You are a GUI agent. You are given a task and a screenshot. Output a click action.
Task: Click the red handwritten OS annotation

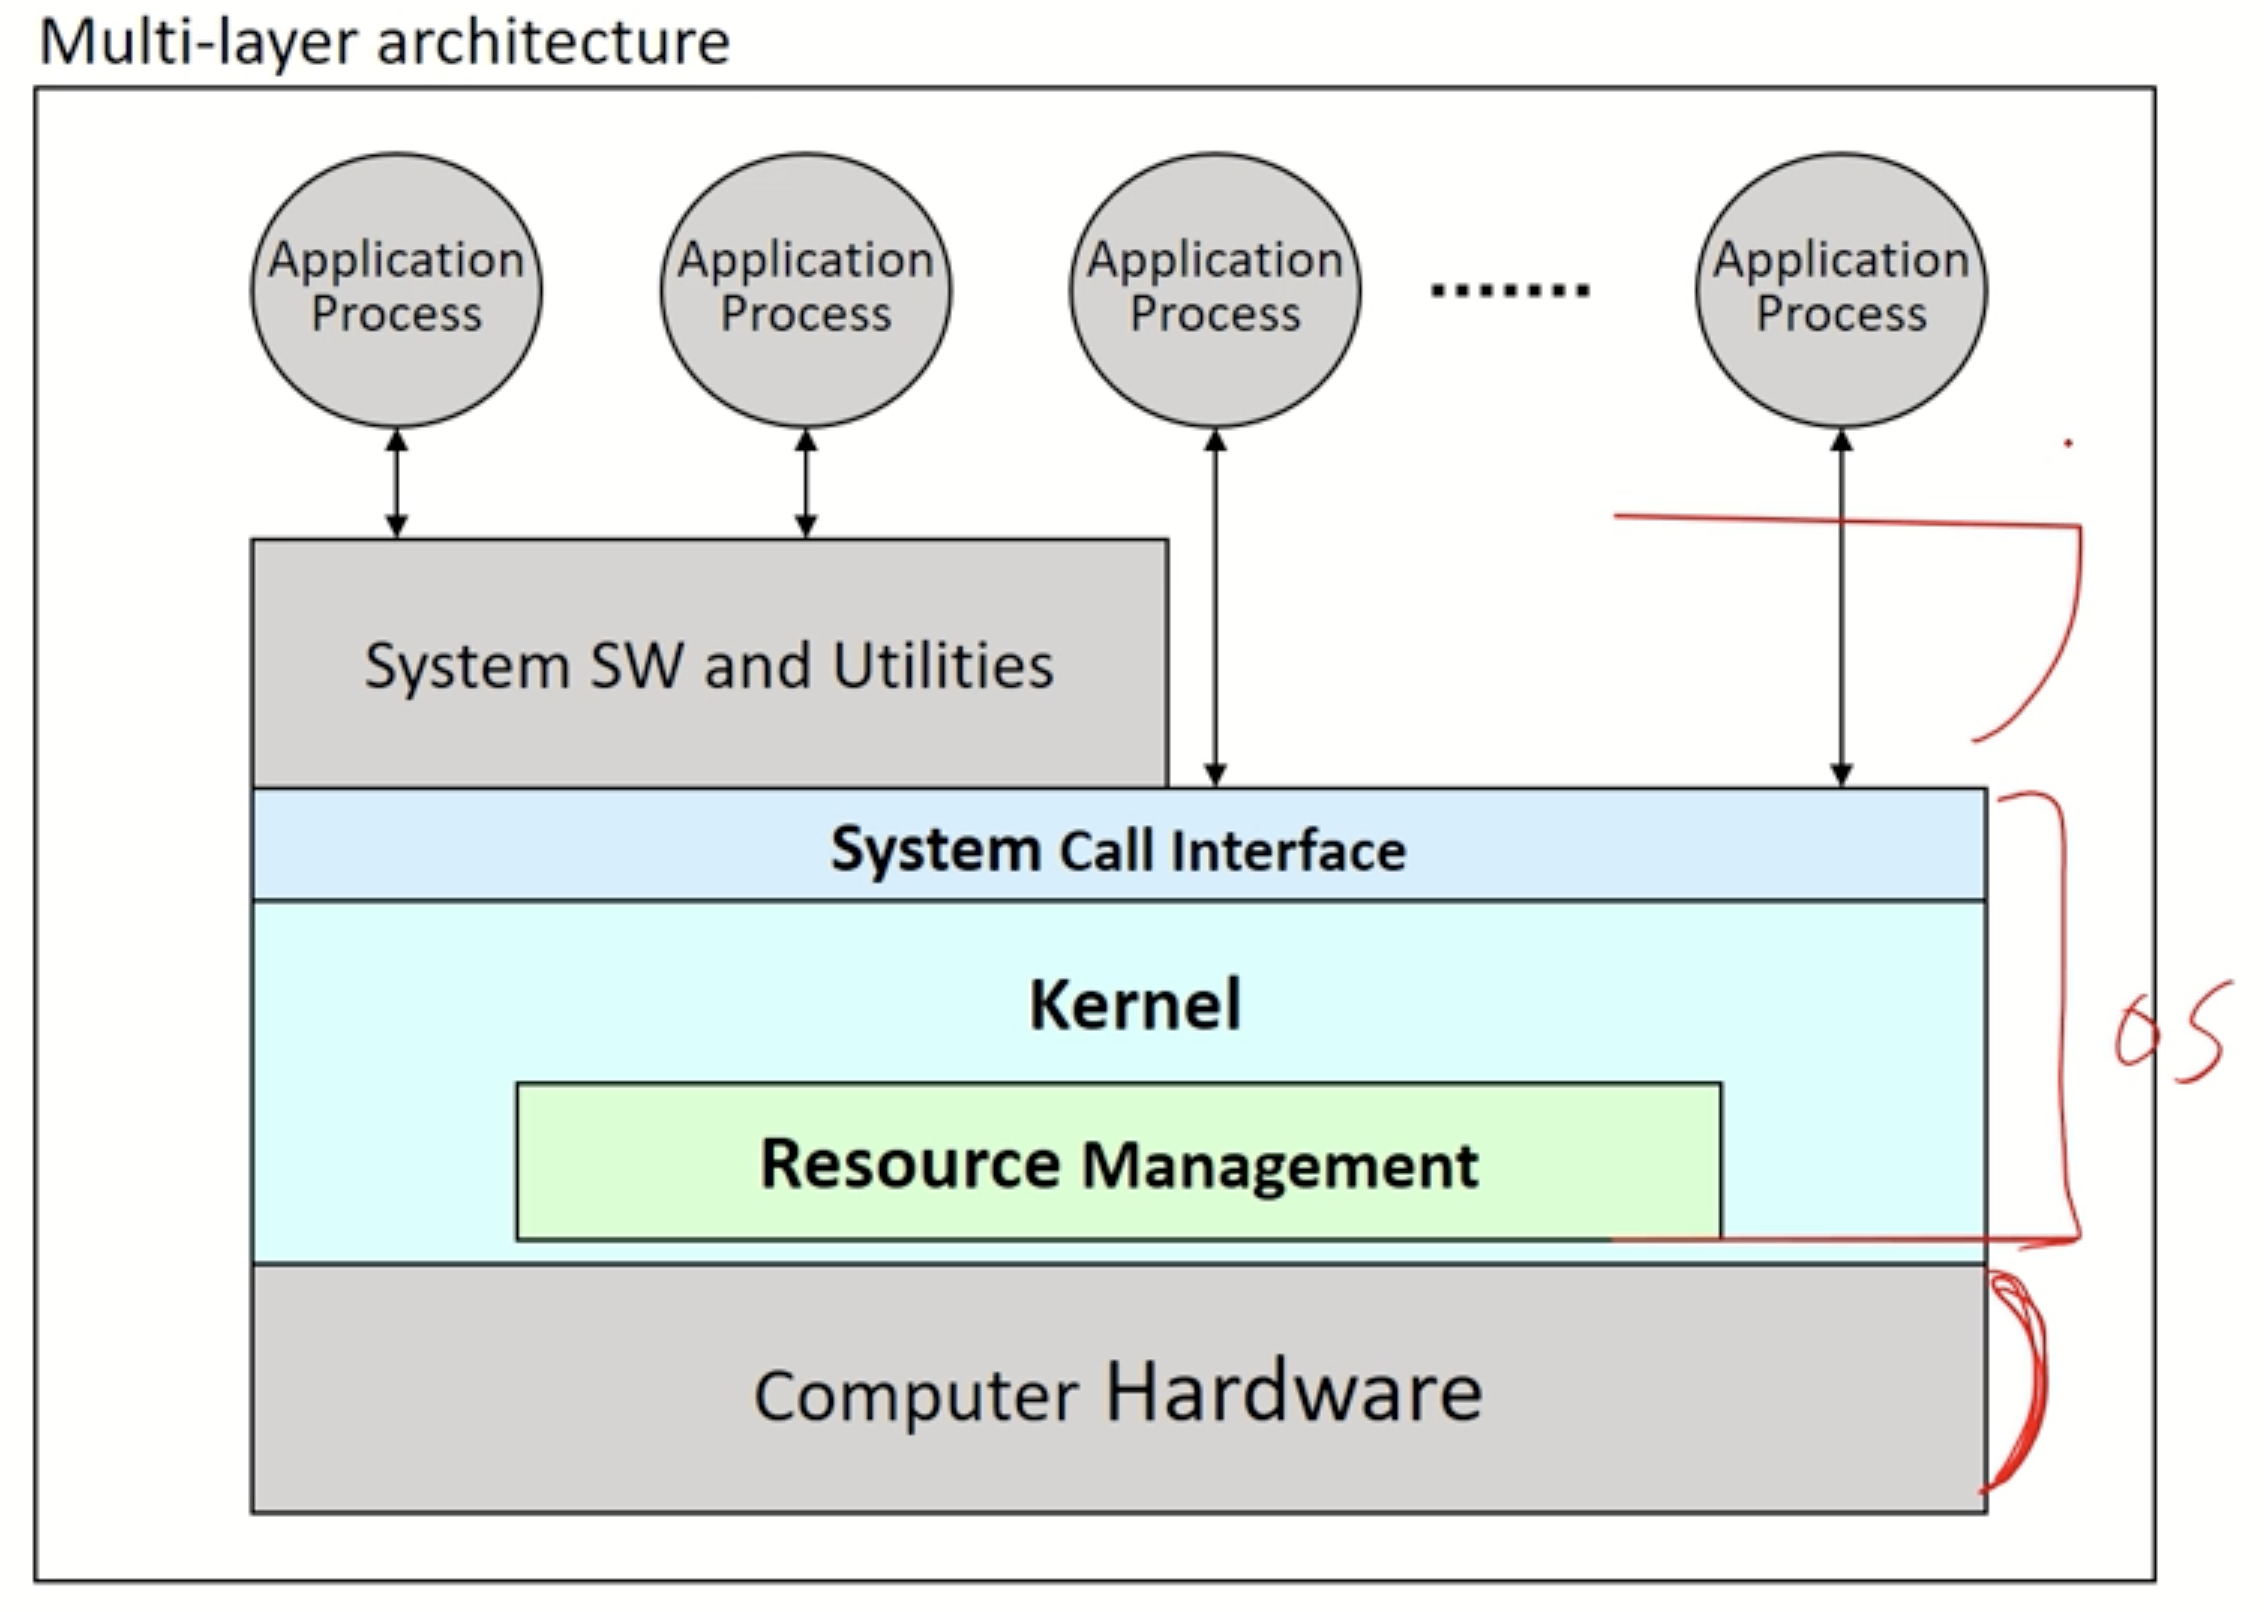click(x=2170, y=1035)
